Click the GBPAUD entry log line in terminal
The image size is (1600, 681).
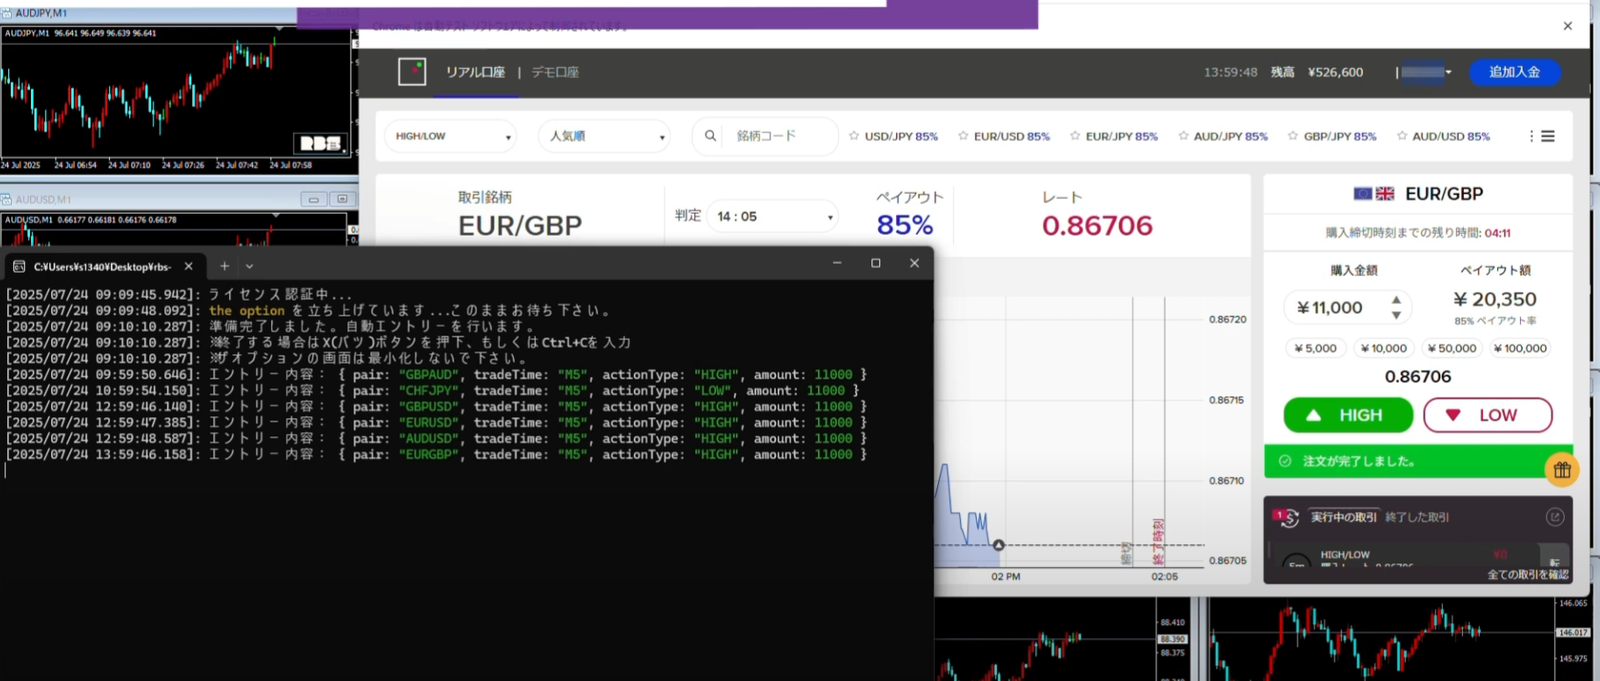[x=436, y=375]
